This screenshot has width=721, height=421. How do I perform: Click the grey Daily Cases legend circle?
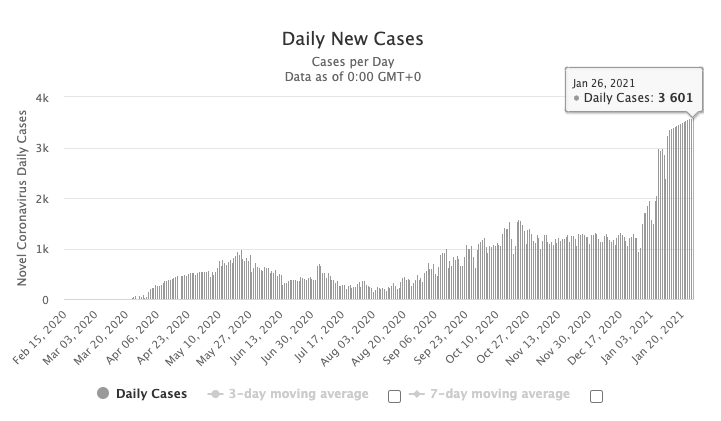click(x=103, y=394)
